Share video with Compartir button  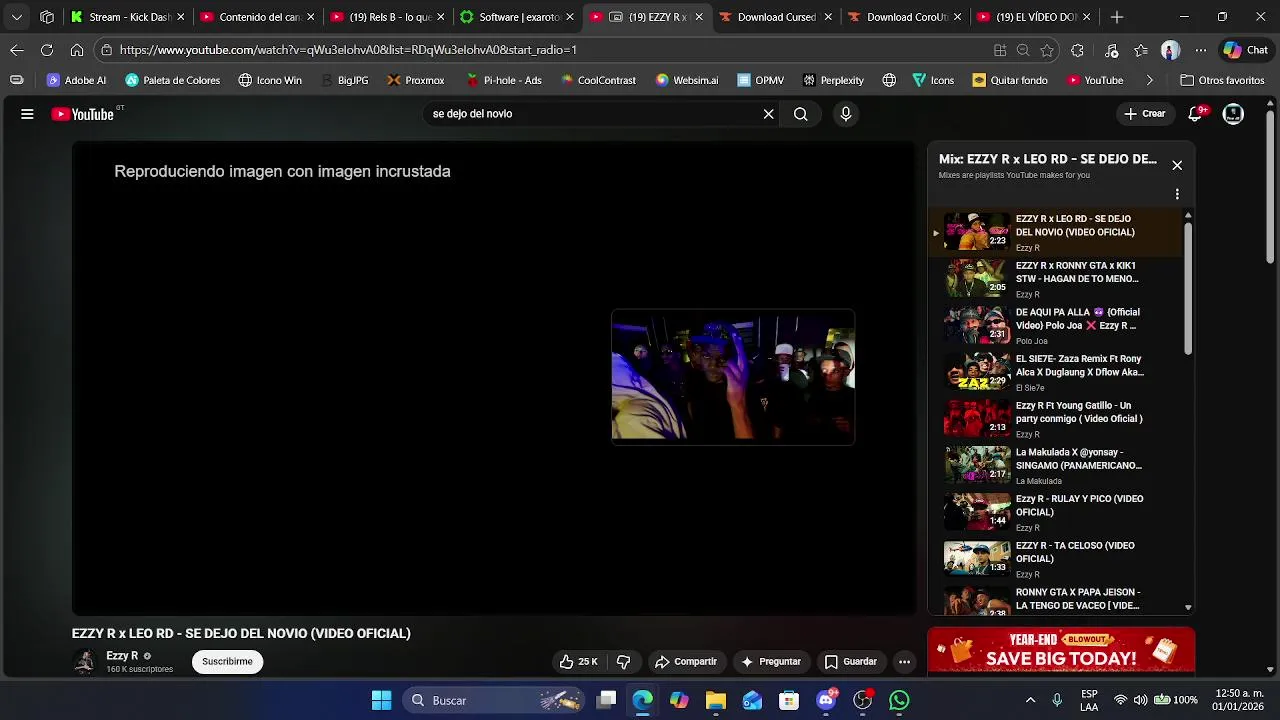686,661
